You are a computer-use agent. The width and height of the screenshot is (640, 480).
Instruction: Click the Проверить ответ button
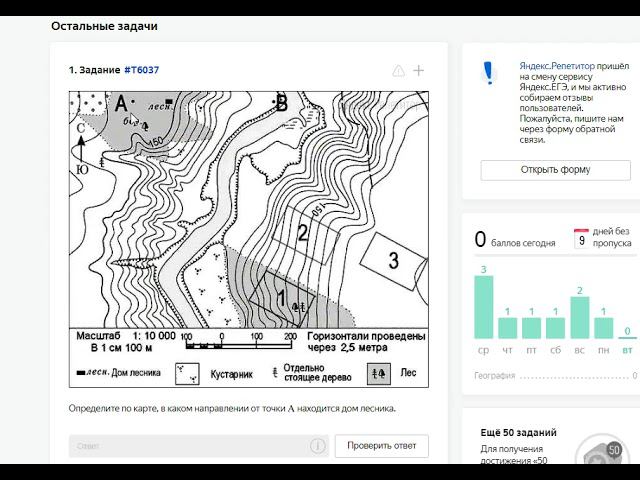point(382,446)
